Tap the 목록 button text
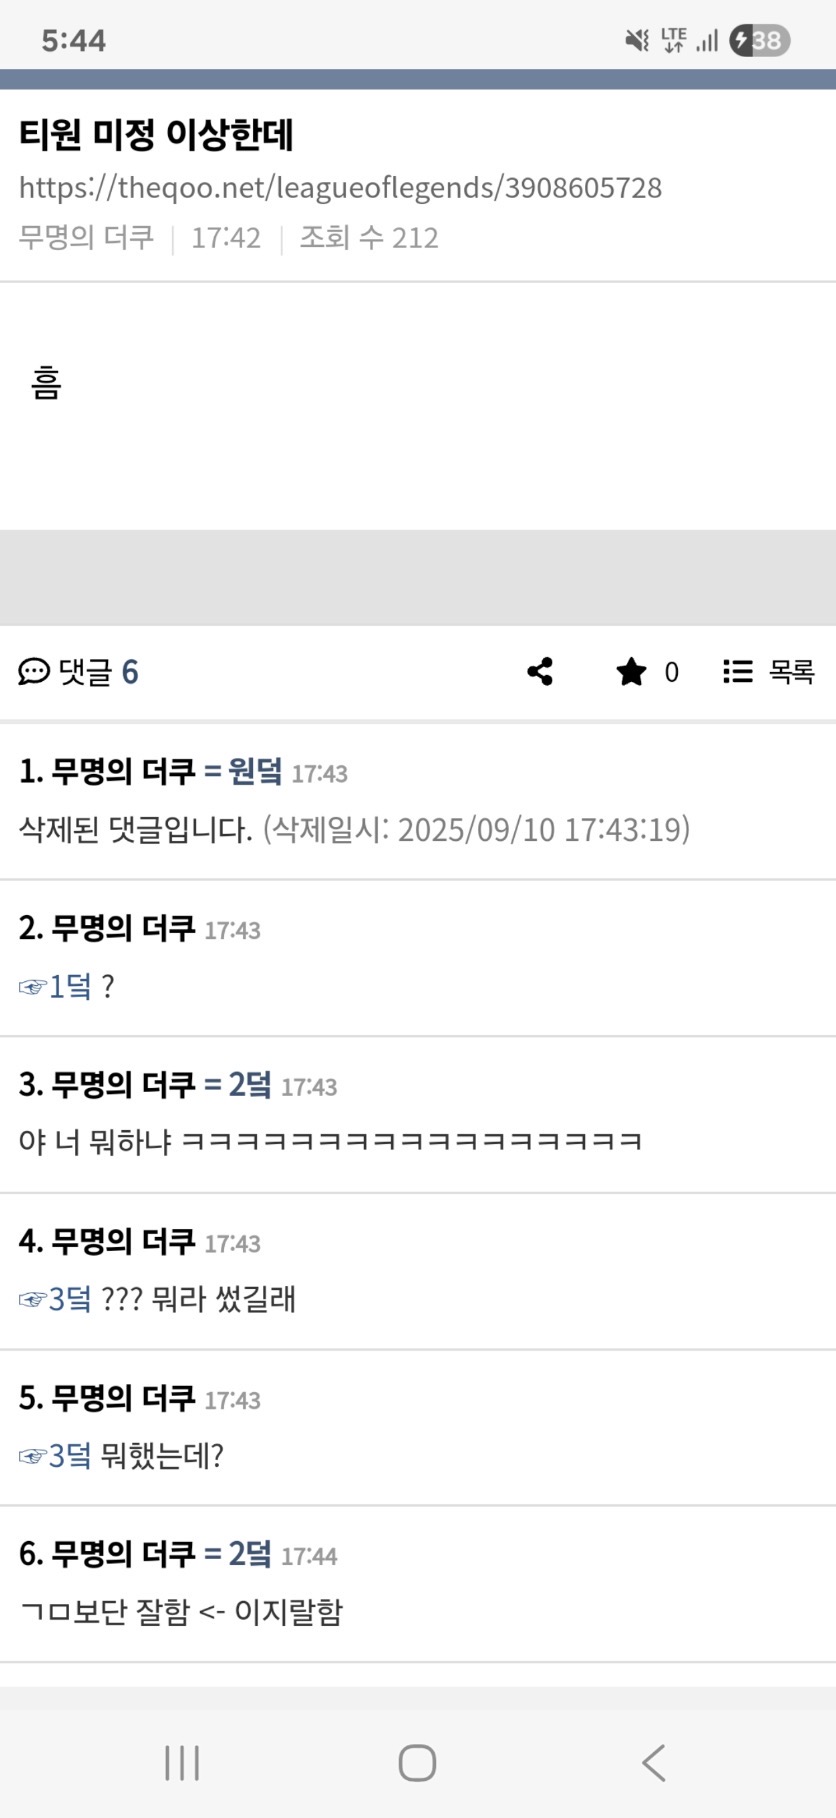Viewport: 836px width, 1818px height. 792,672
